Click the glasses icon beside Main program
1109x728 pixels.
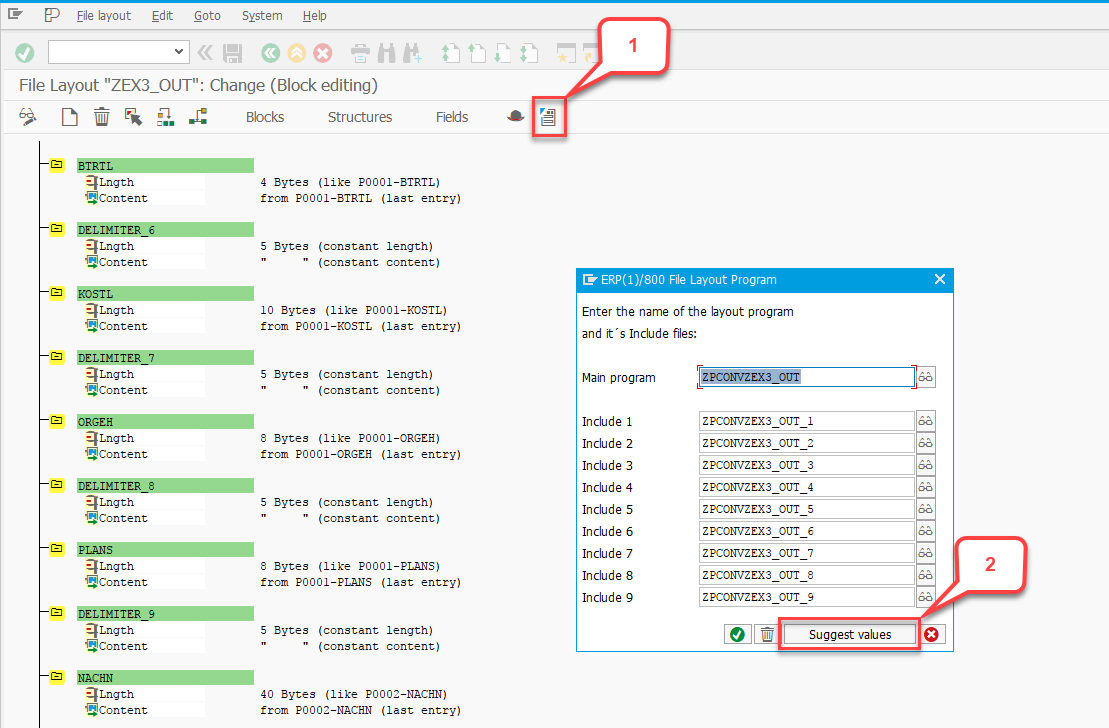(926, 377)
